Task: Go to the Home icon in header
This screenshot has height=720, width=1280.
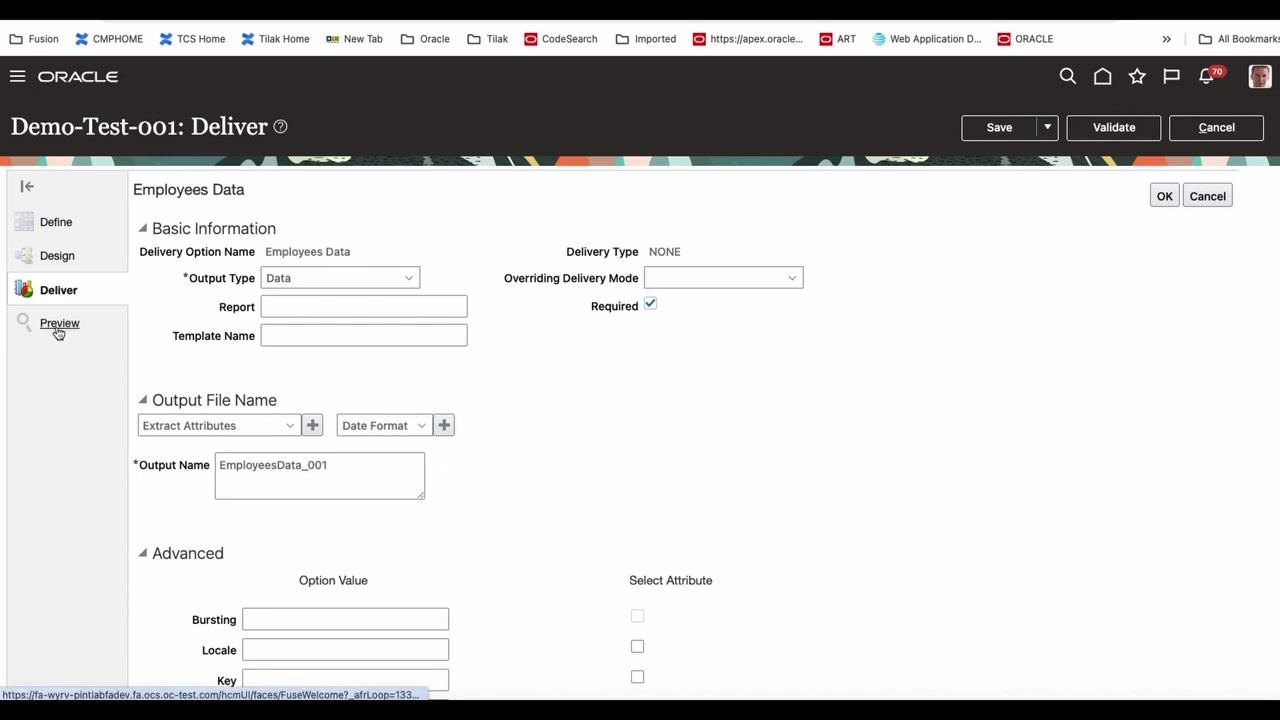Action: [x=1102, y=76]
